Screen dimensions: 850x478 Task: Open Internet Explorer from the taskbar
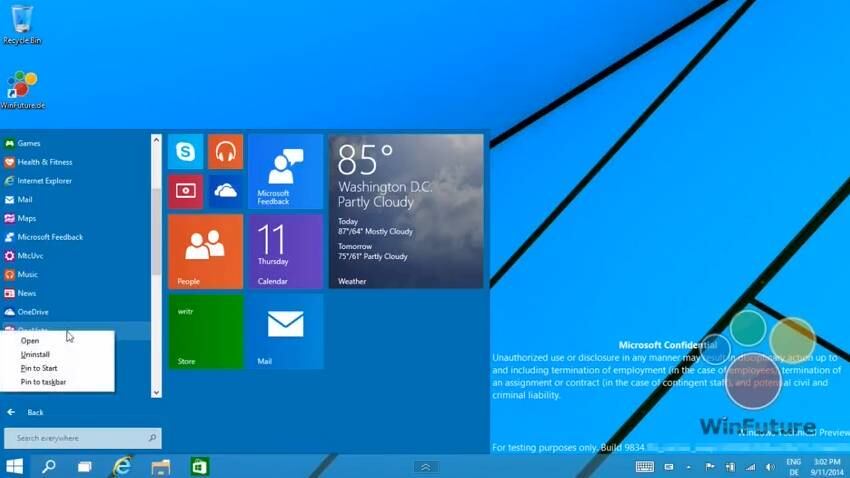122,466
